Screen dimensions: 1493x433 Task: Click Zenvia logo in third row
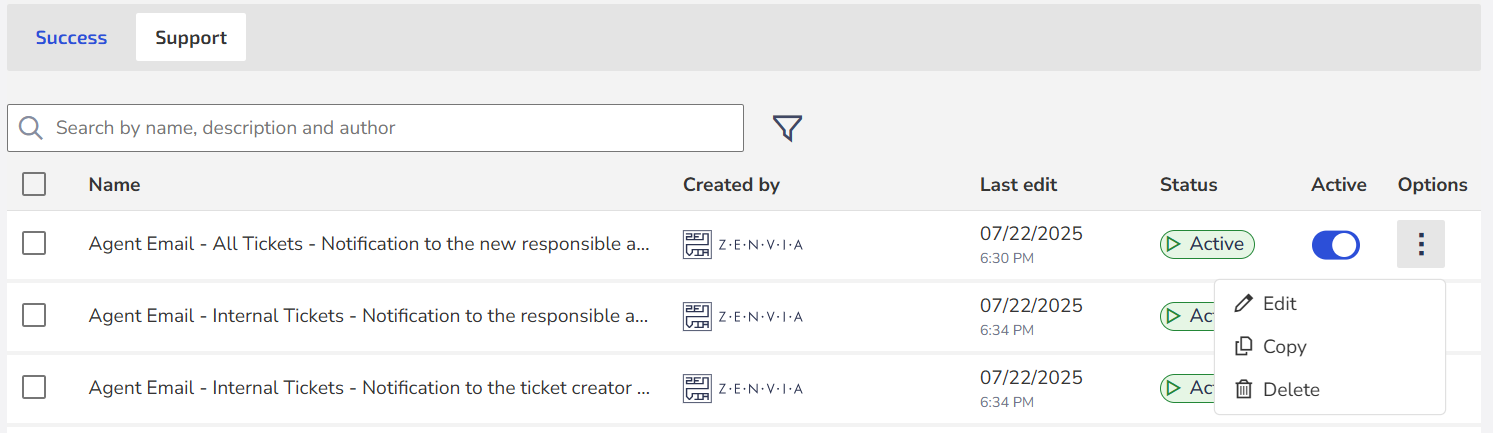[x=743, y=388]
